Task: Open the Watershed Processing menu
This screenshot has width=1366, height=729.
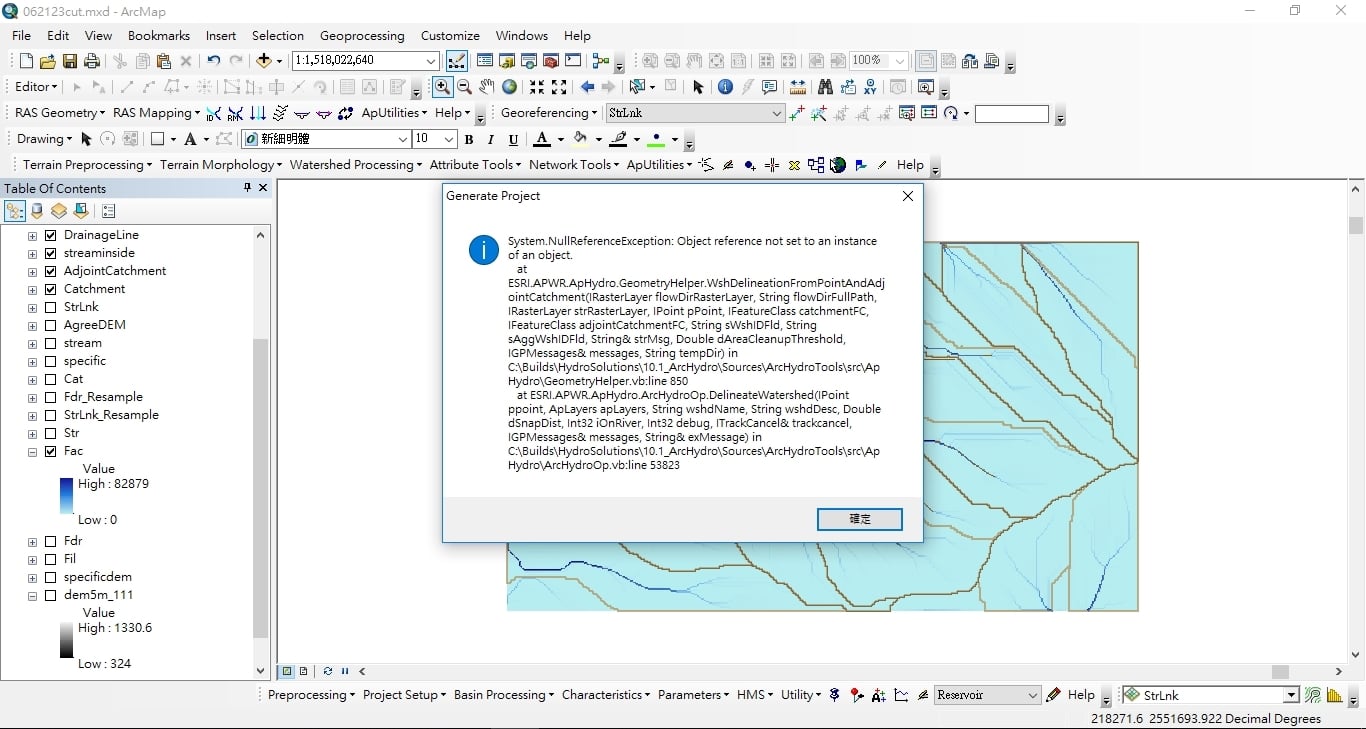Action: (x=355, y=165)
